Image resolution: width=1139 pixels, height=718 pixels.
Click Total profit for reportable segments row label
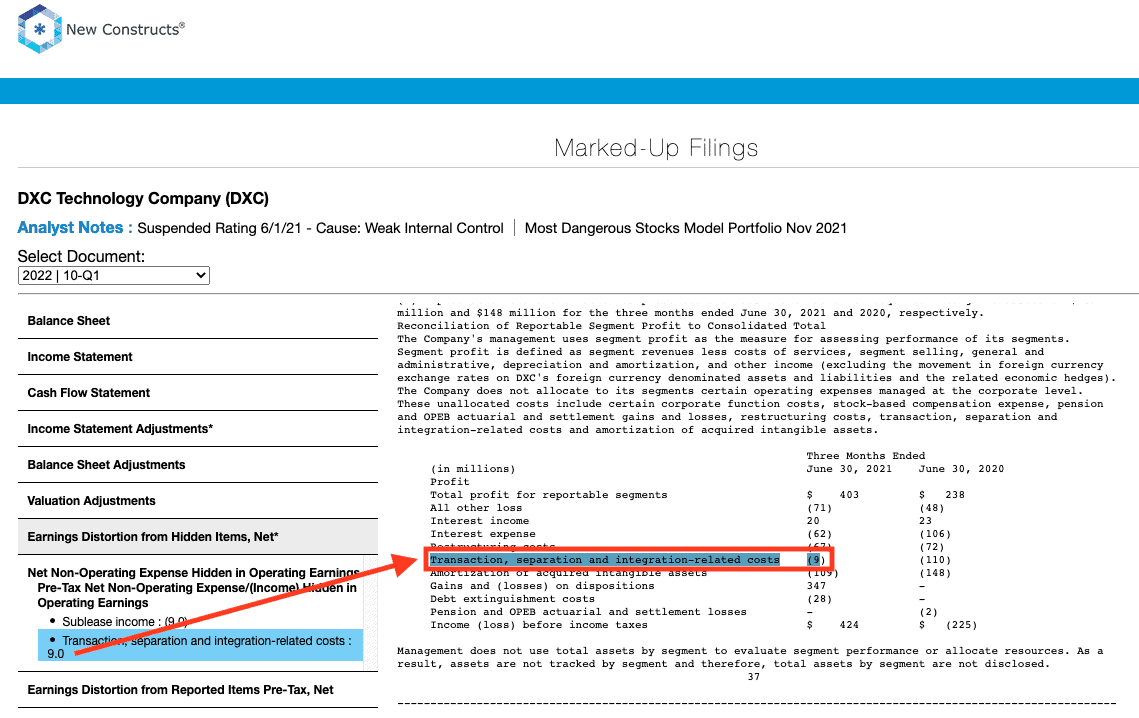click(x=548, y=495)
